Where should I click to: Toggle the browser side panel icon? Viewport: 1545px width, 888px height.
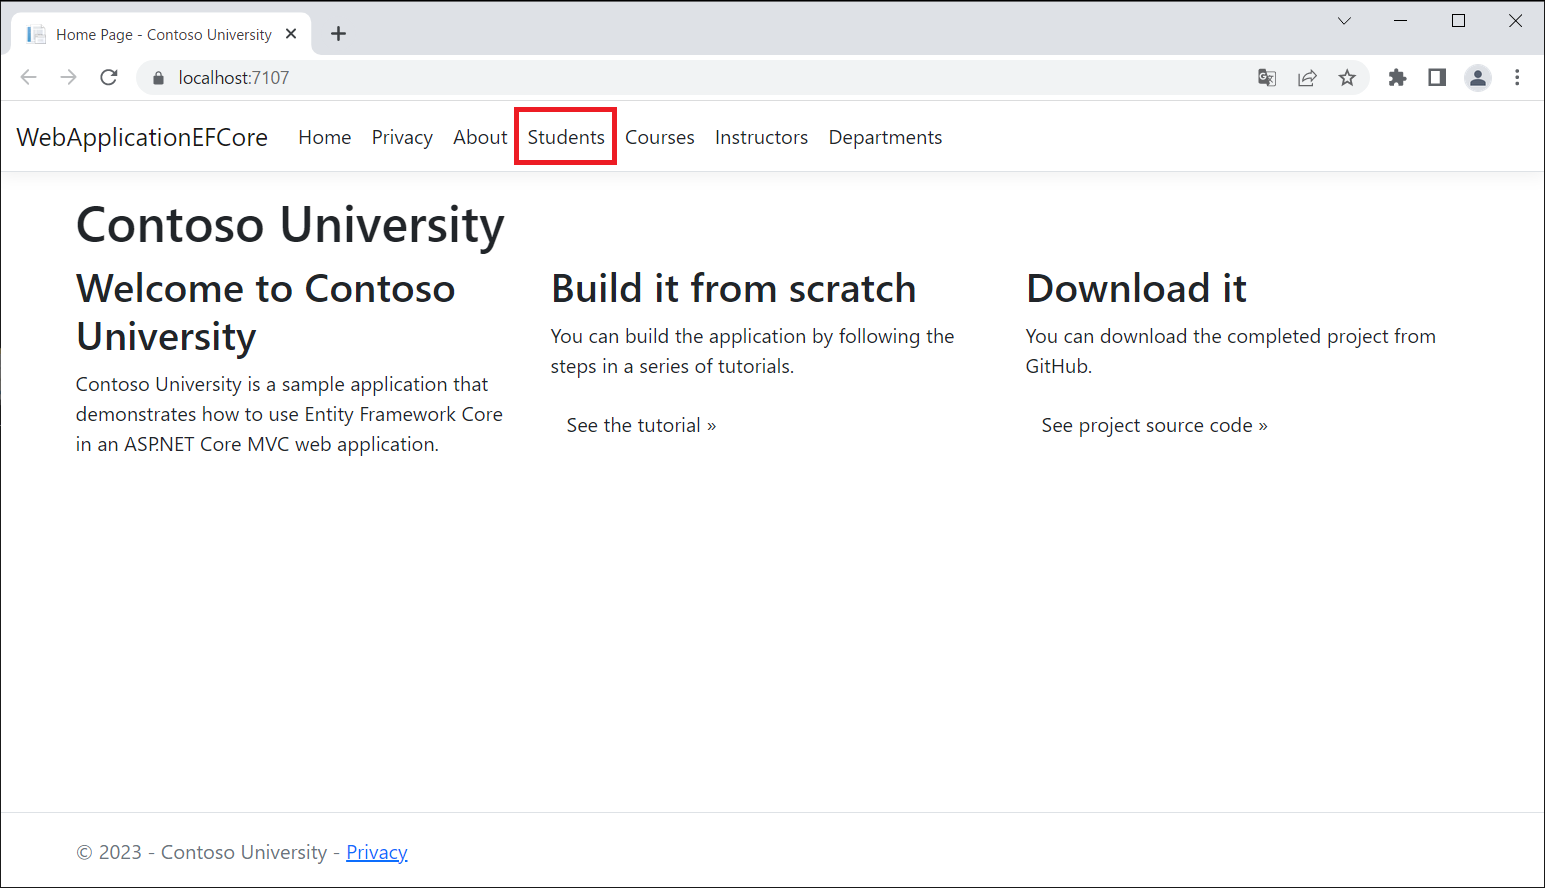[1437, 78]
